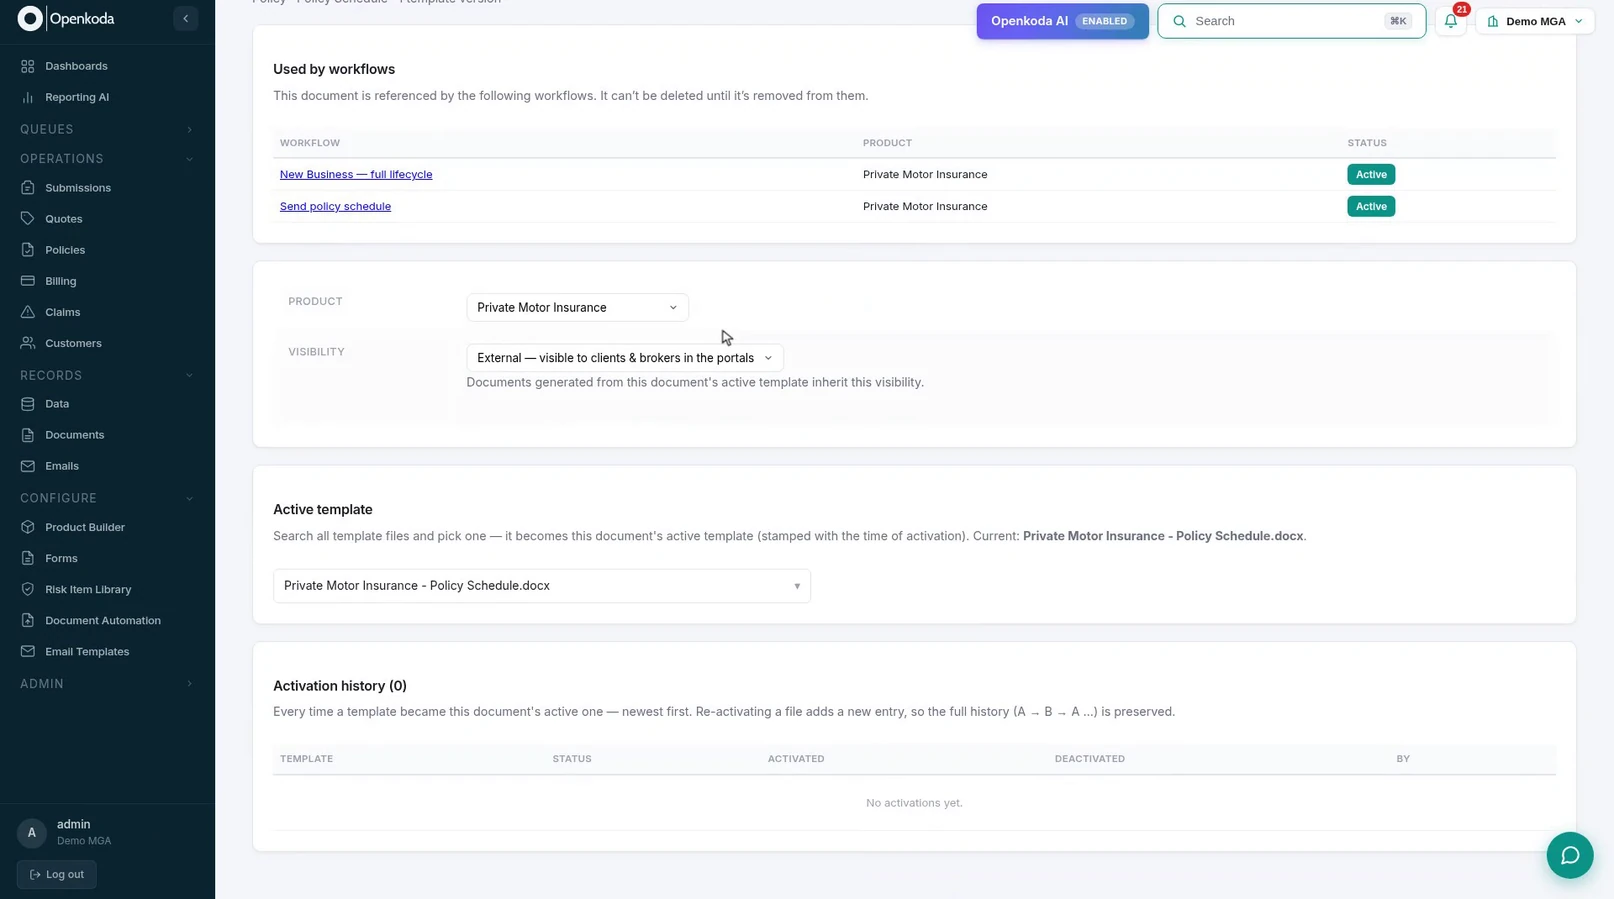Open the chat bubble widget
Viewport: 1614px width, 899px height.
point(1569,855)
